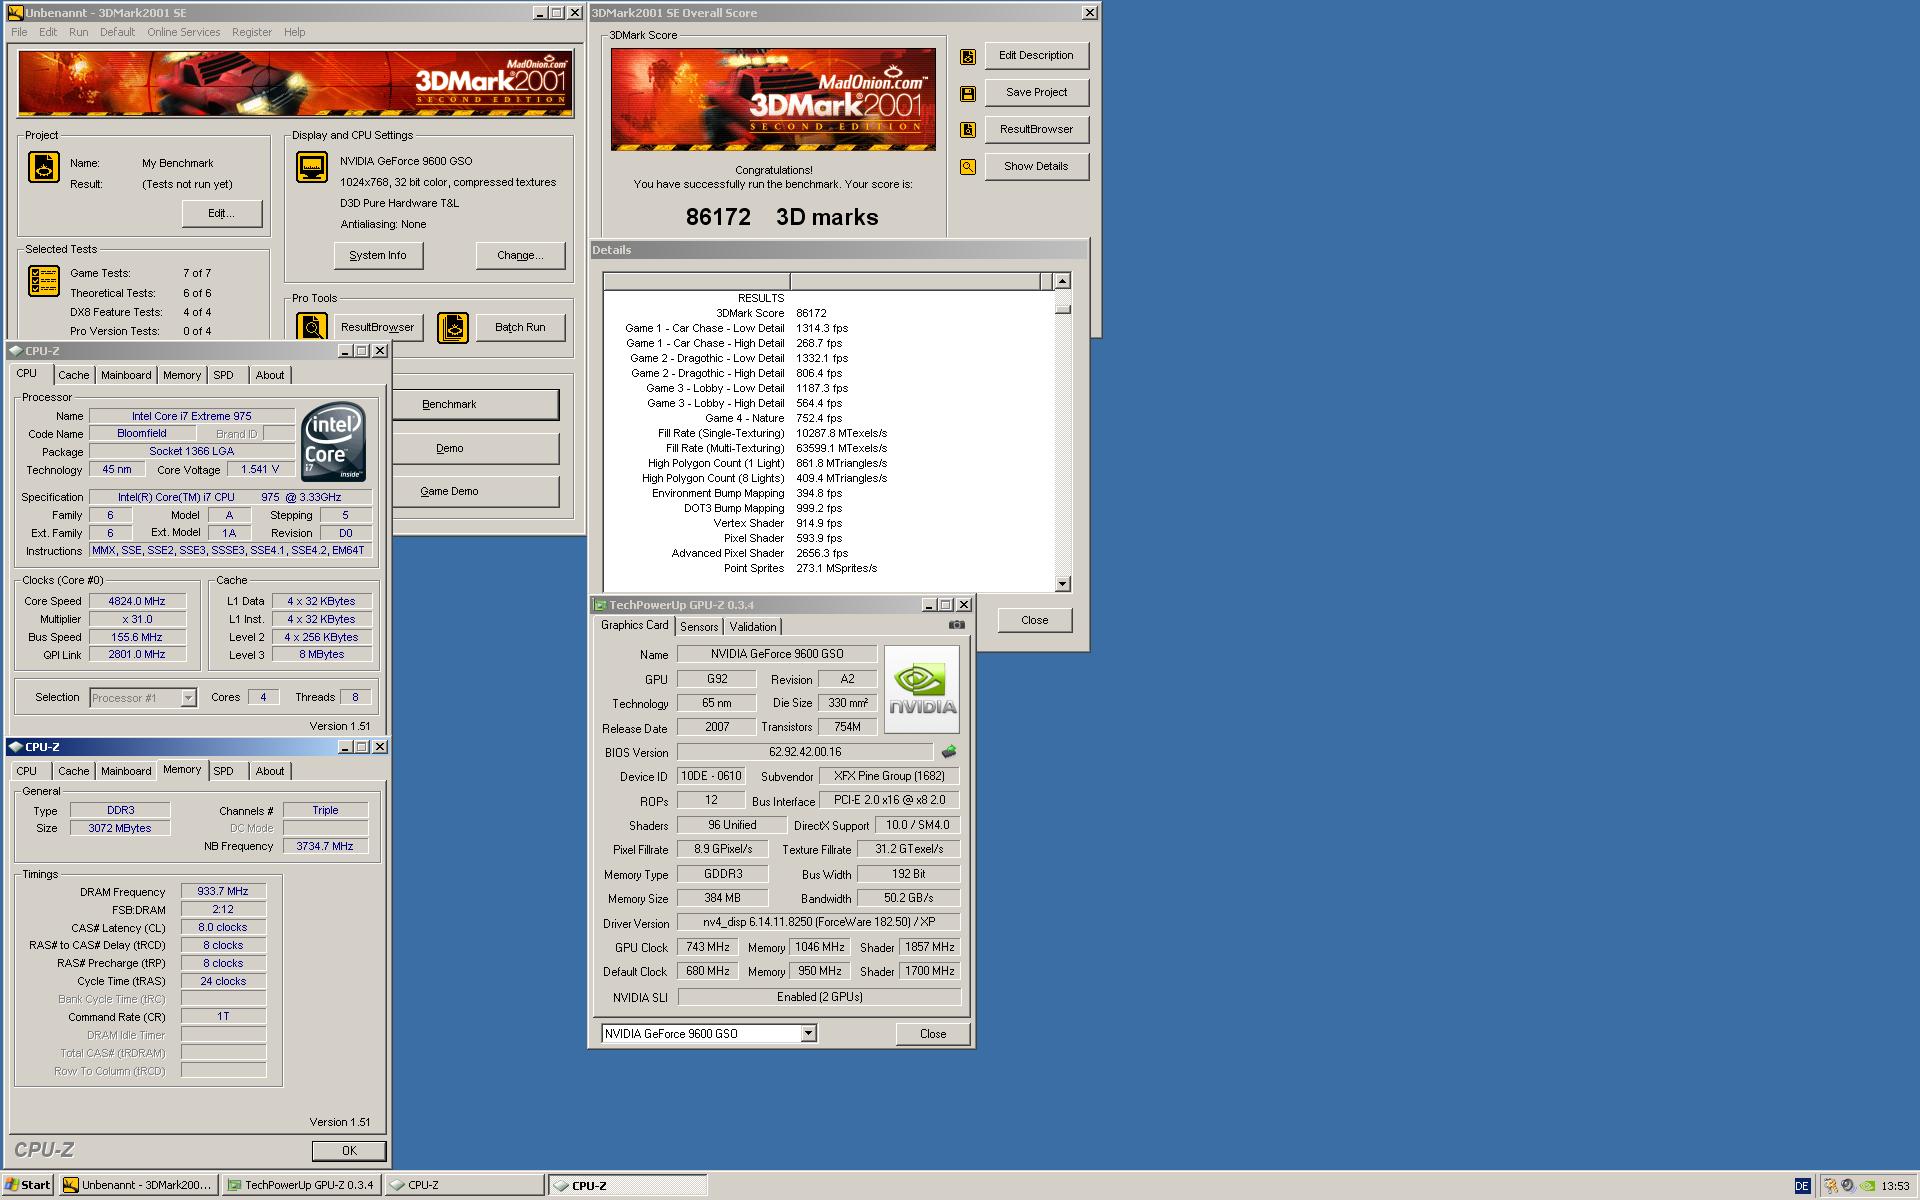Switch to Validation tab in GPU-Z

point(752,627)
